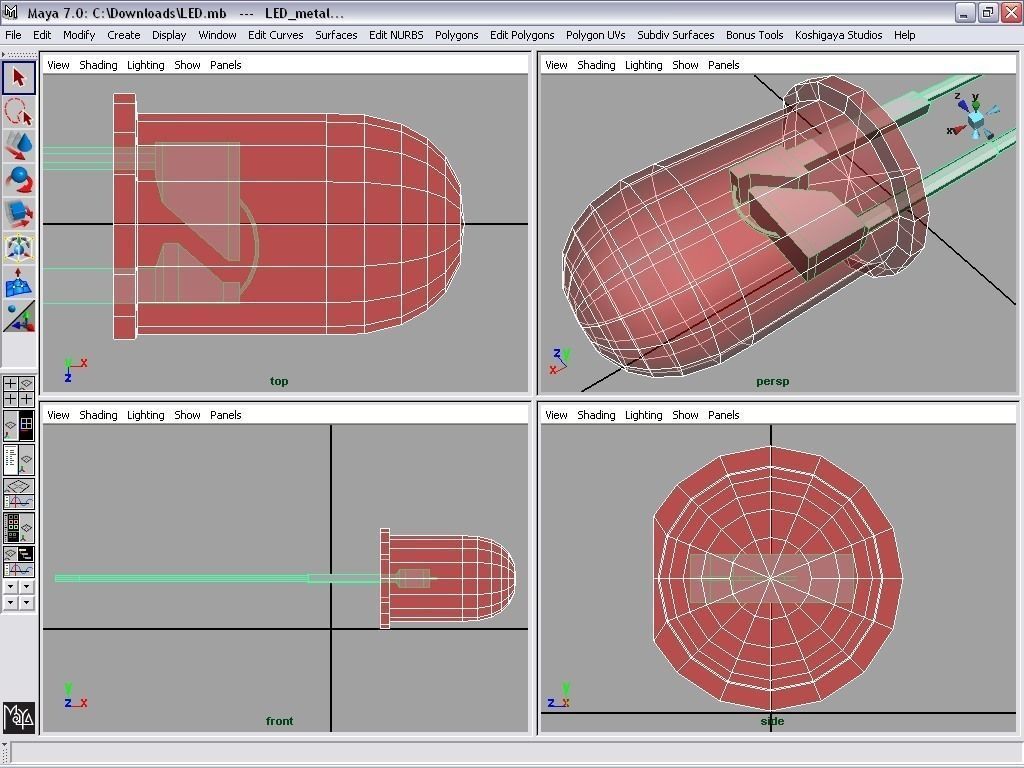The height and width of the screenshot is (768, 1024).
Task: Open View menu of the front viewport
Action: [x=58, y=415]
